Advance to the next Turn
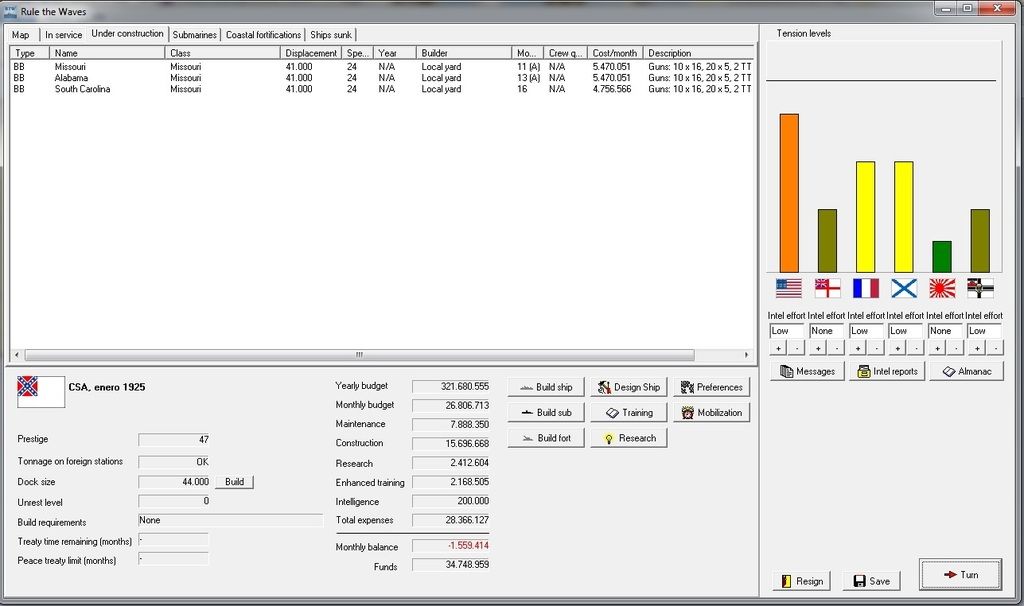The image size is (1024, 606). 960,575
